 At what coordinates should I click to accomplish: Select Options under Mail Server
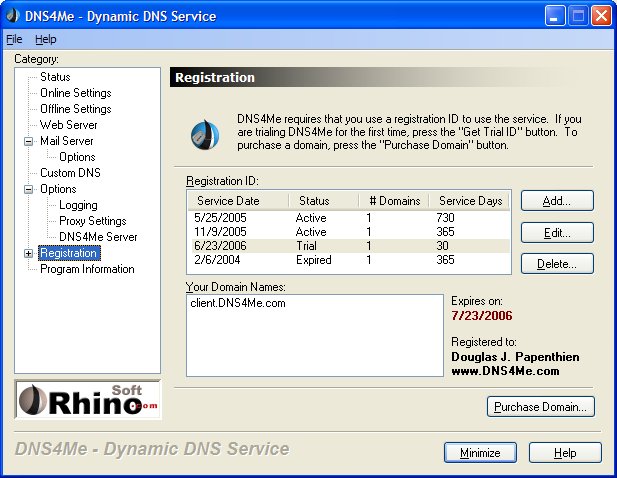tap(77, 157)
